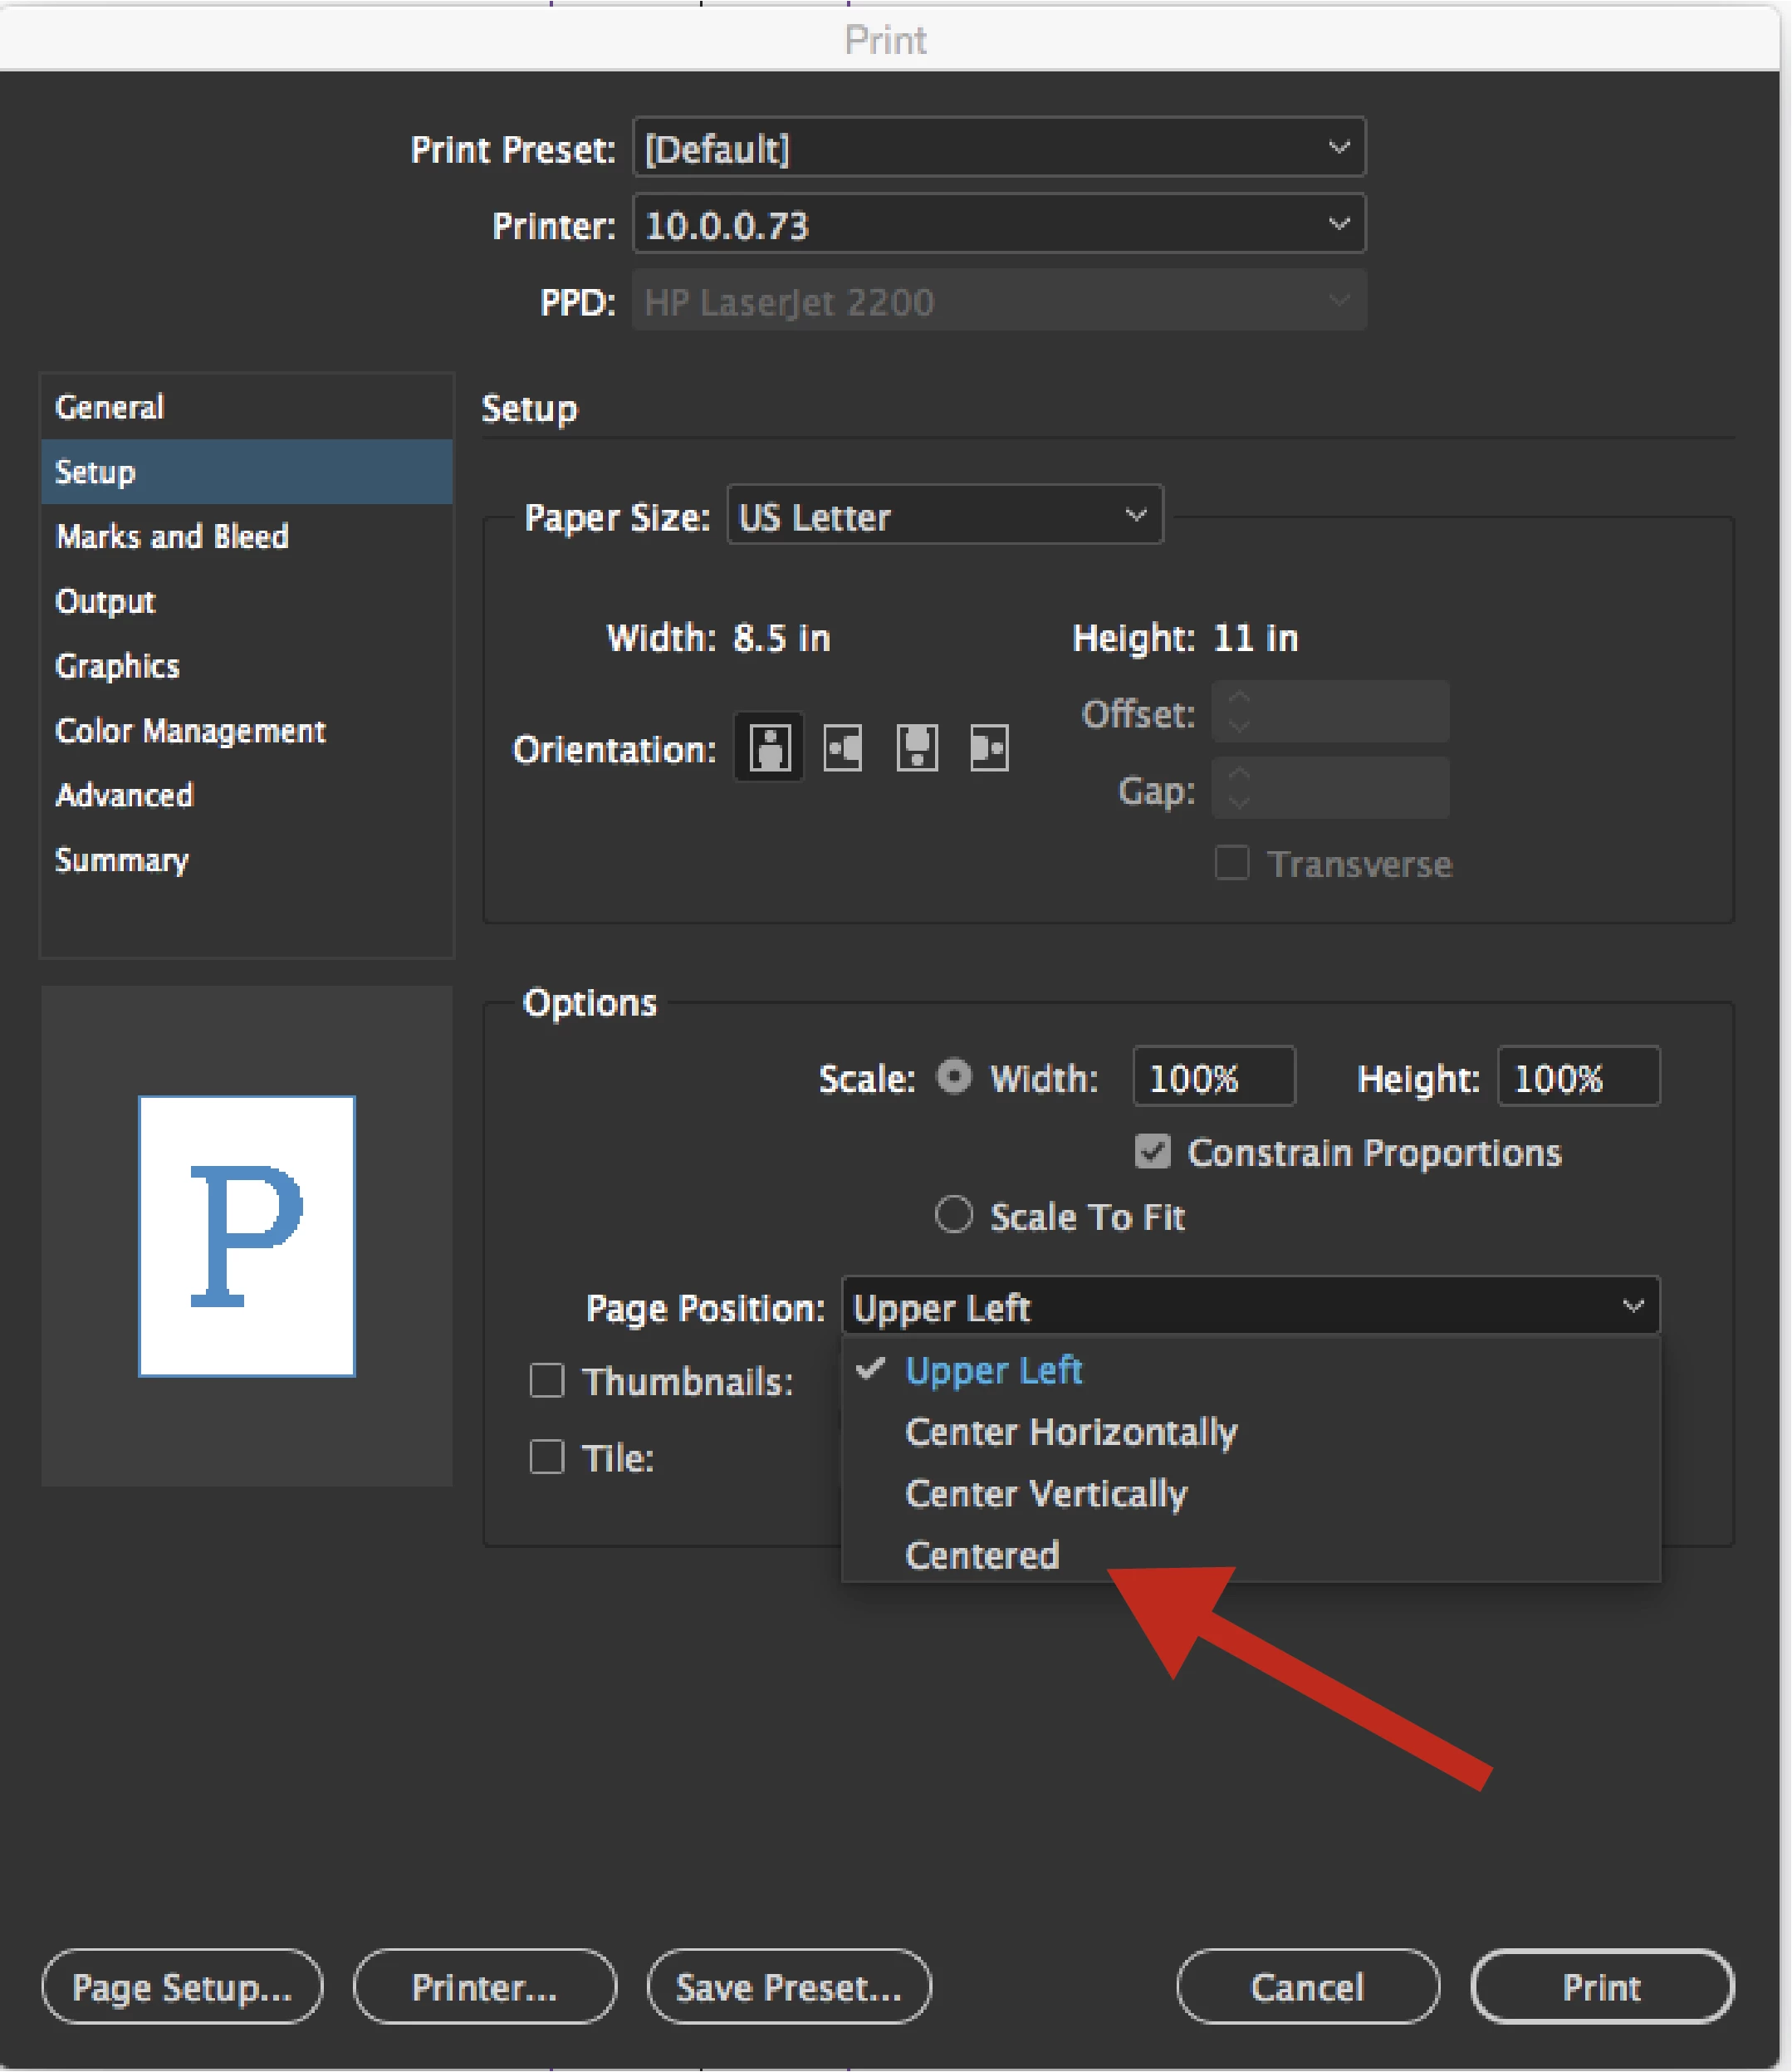
Task: Choose Center Horizontally option
Action: [x=1070, y=1432]
